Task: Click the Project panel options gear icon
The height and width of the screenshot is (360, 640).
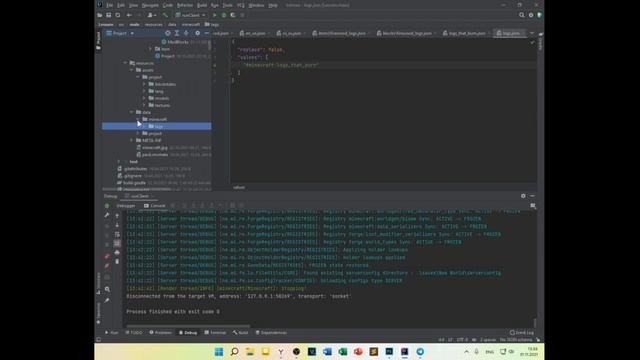Action: (x=198, y=33)
